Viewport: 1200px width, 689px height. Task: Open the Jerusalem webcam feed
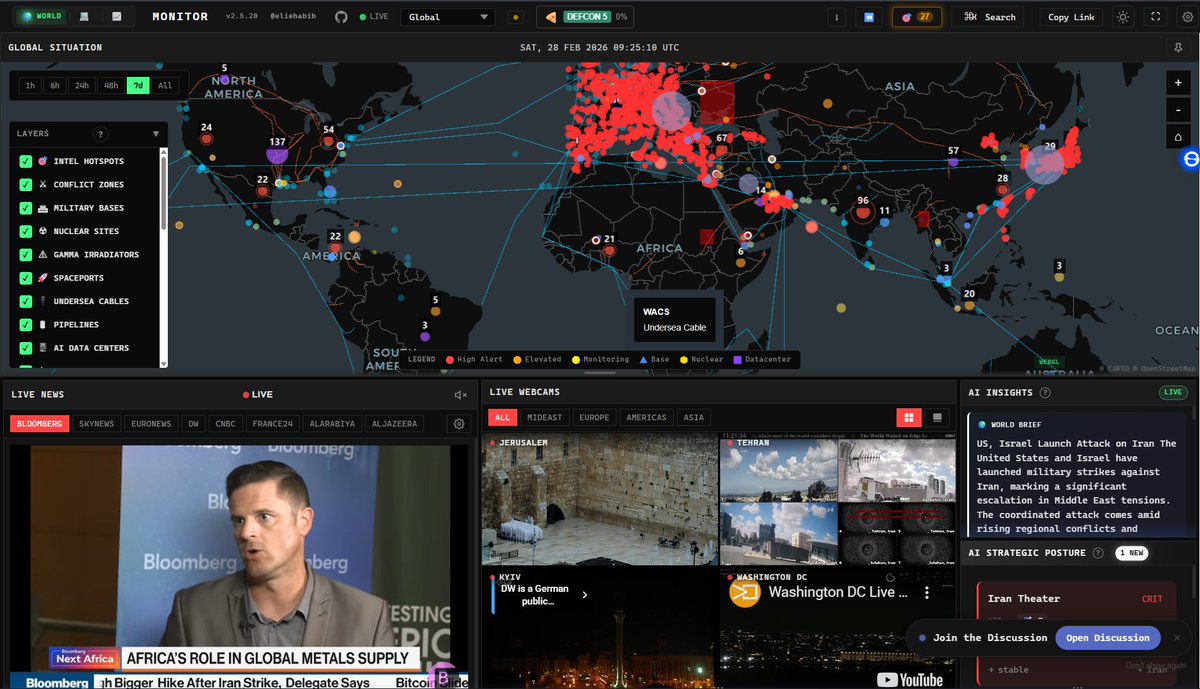[x=600, y=500]
